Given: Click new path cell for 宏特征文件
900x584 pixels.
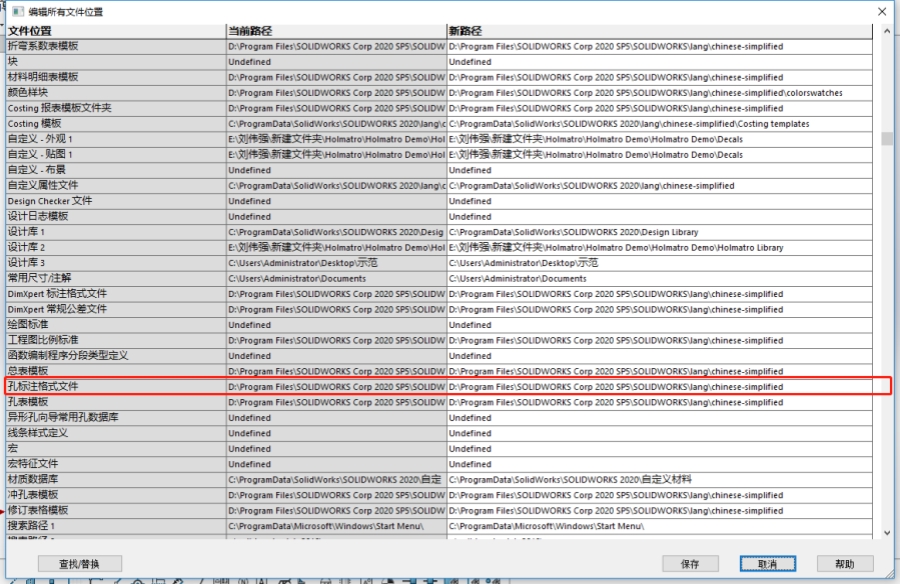Looking at the screenshot, I should point(660,464).
